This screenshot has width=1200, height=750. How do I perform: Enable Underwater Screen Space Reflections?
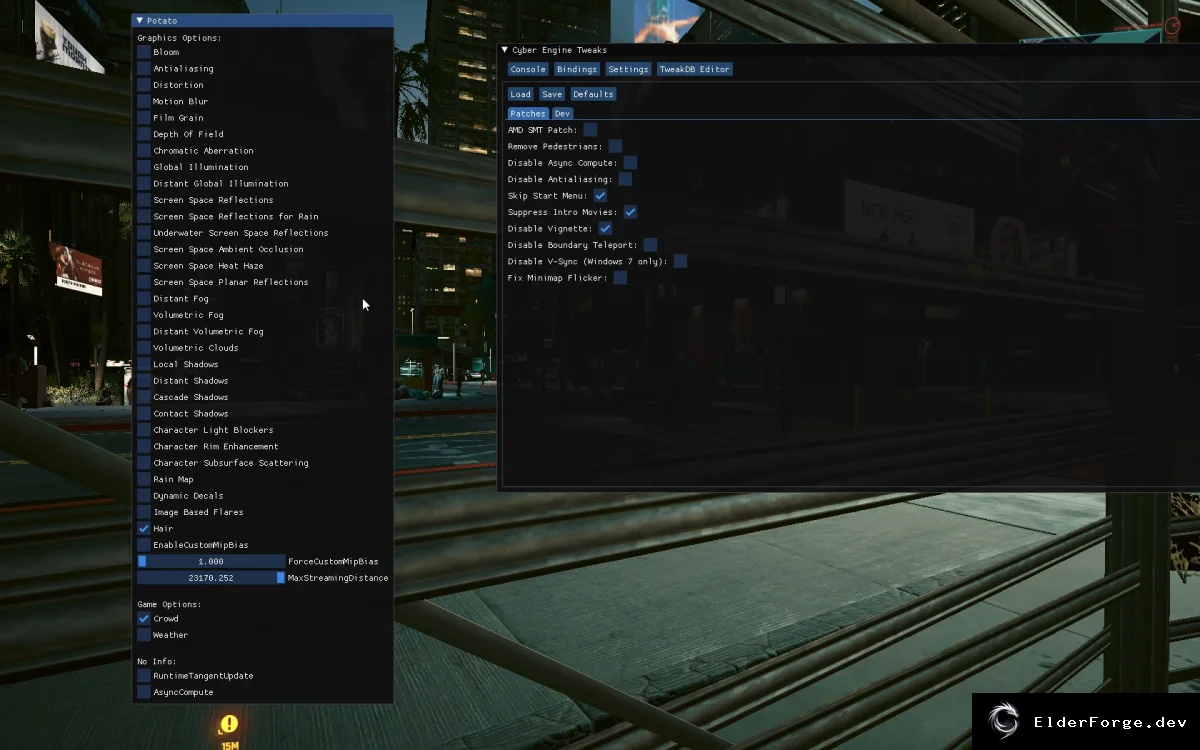tap(144, 233)
